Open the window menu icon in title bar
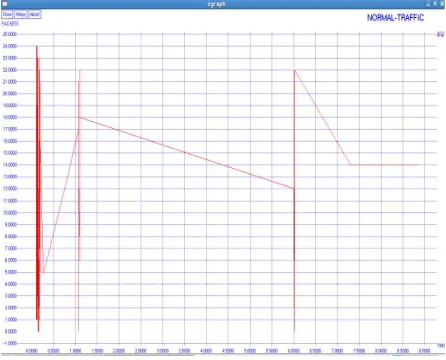The height and width of the screenshot is (360, 446). [5, 4]
